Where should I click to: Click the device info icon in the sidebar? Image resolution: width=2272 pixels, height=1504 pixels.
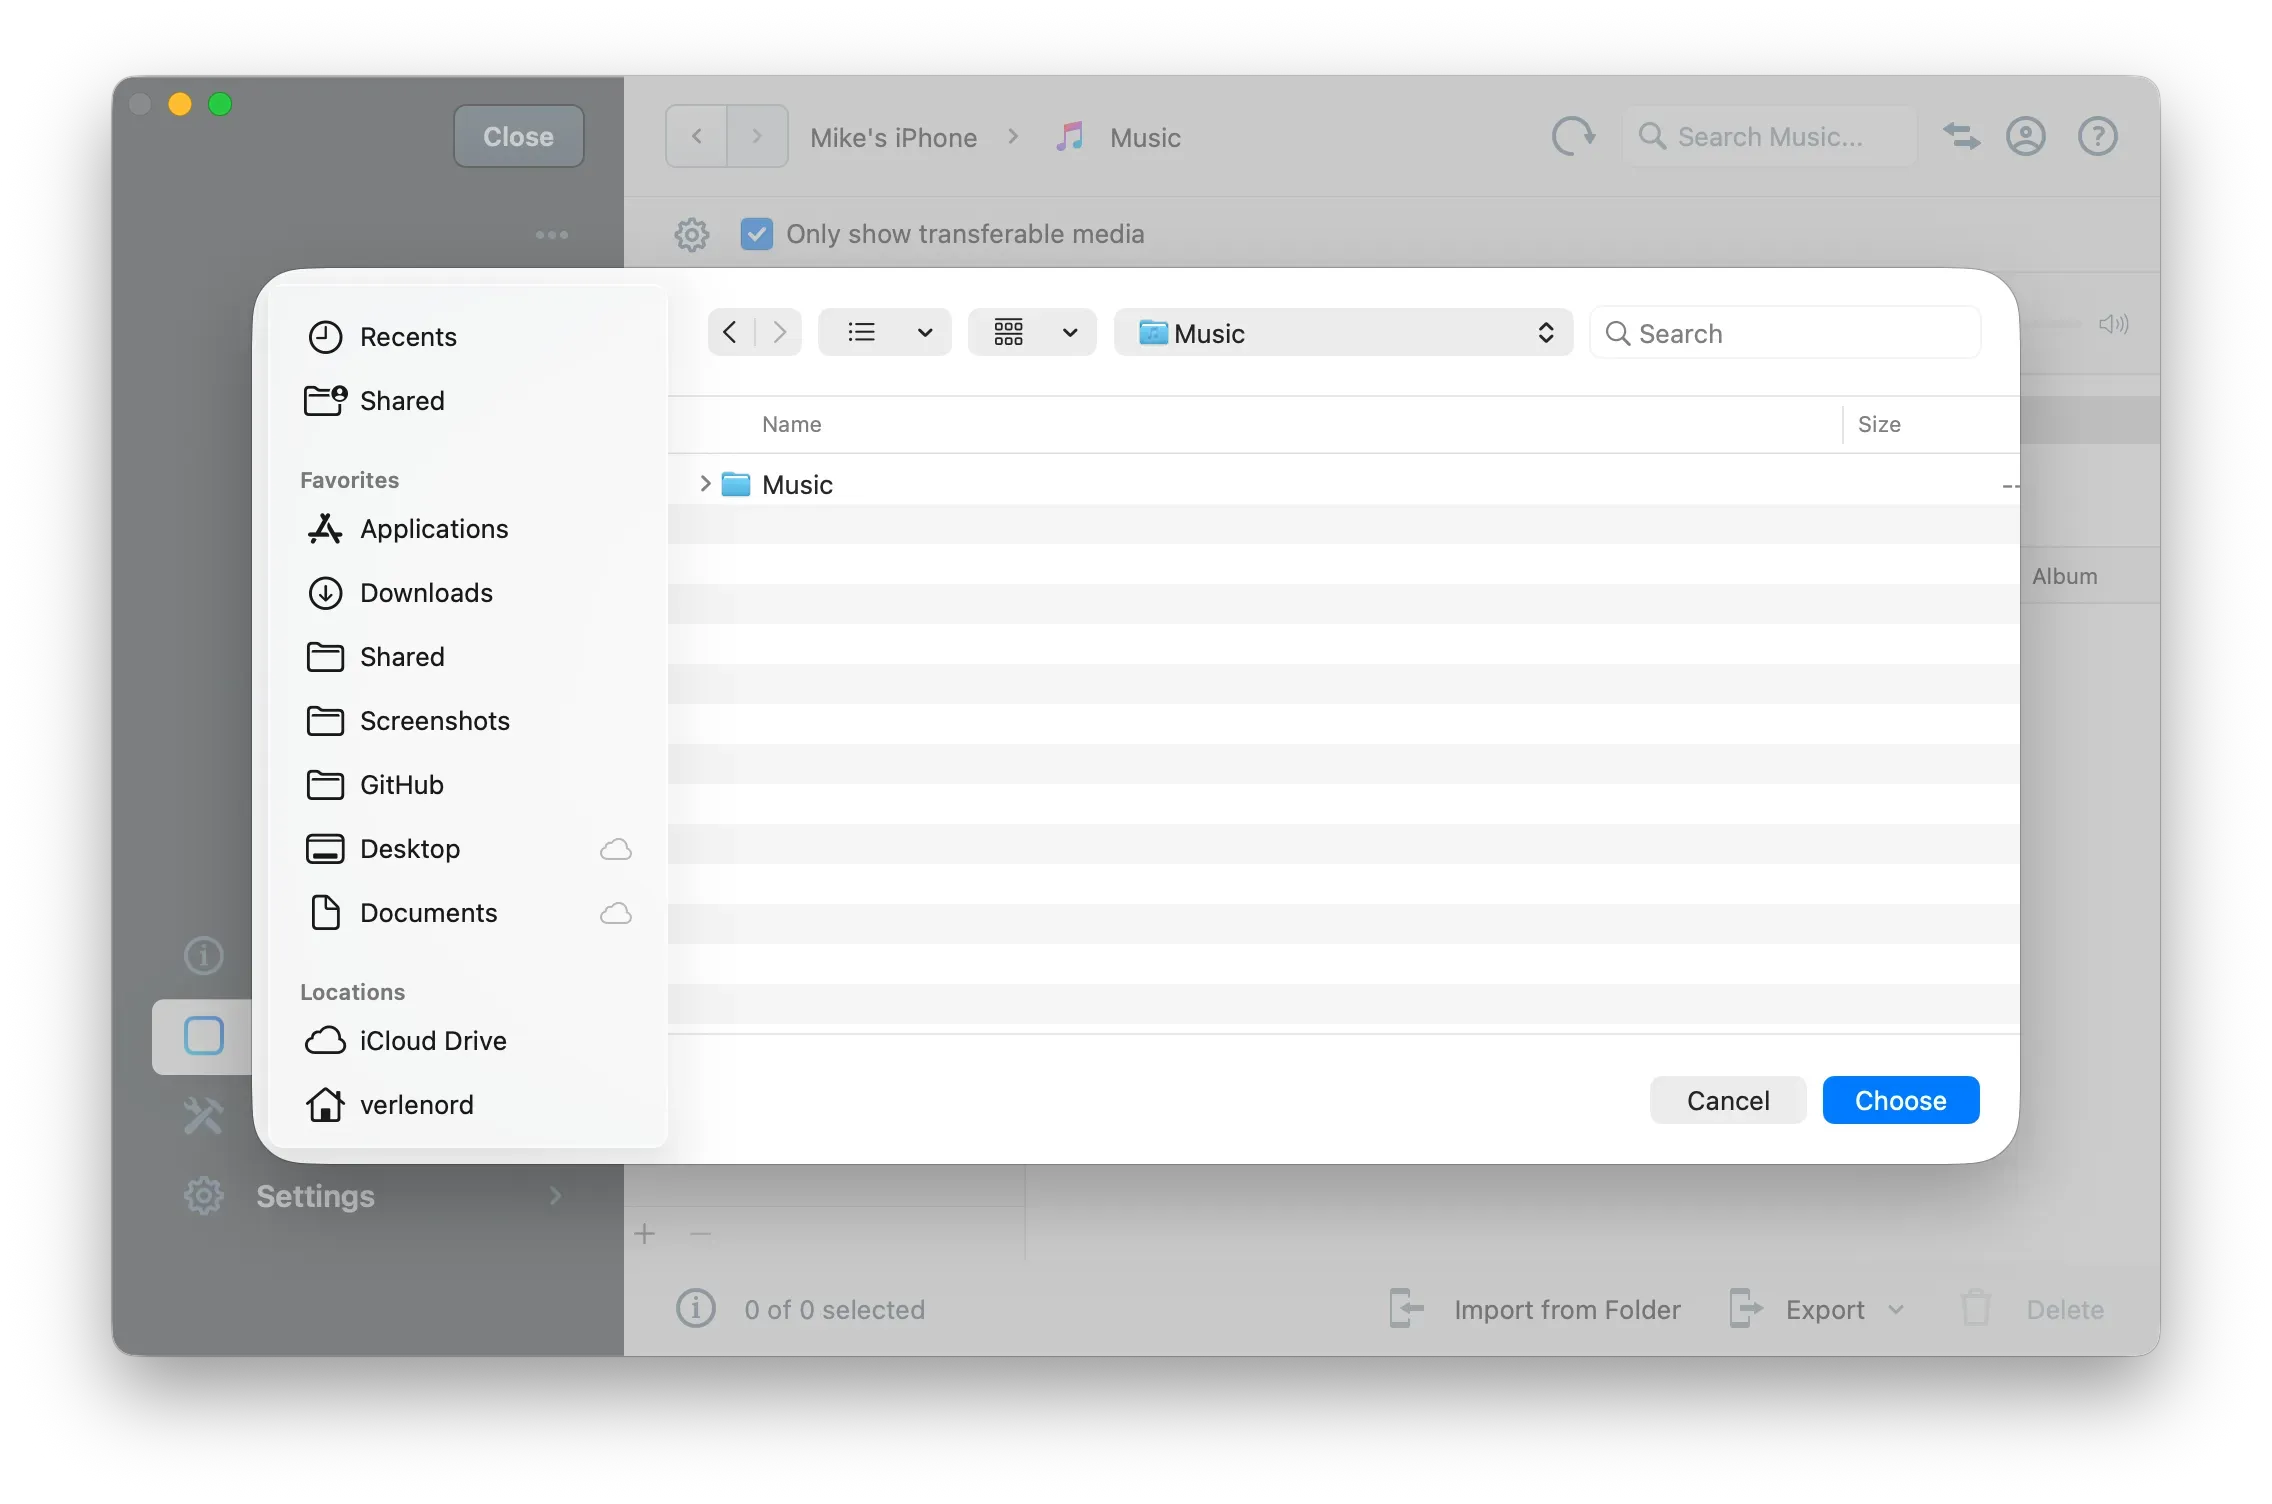pos(203,955)
